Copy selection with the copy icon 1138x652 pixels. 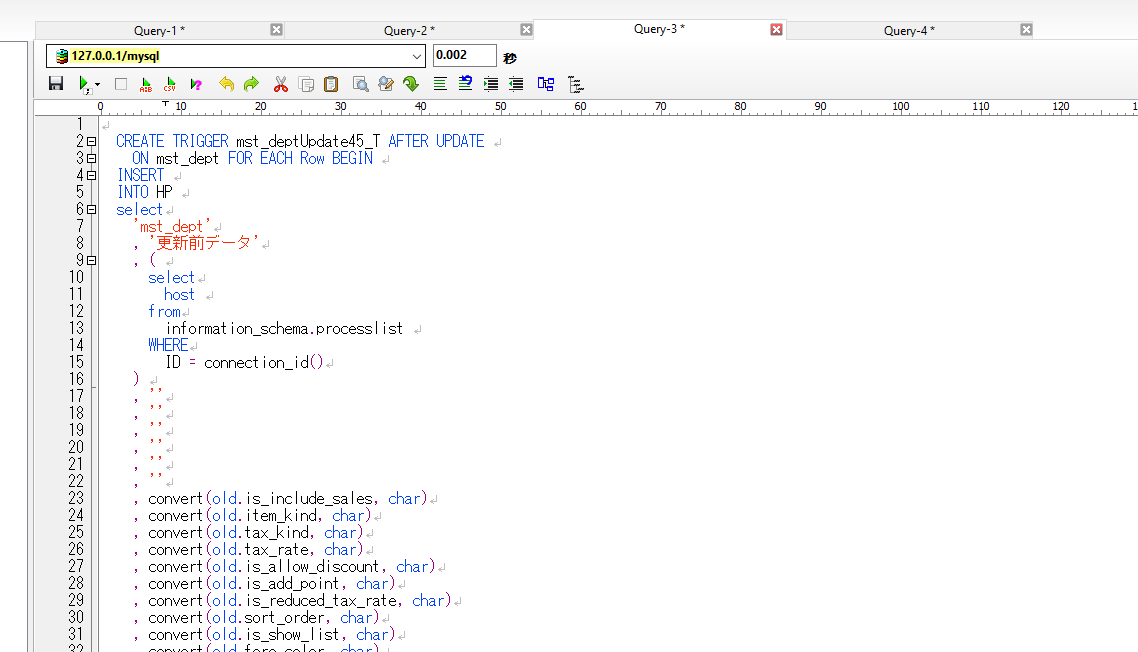pos(306,84)
